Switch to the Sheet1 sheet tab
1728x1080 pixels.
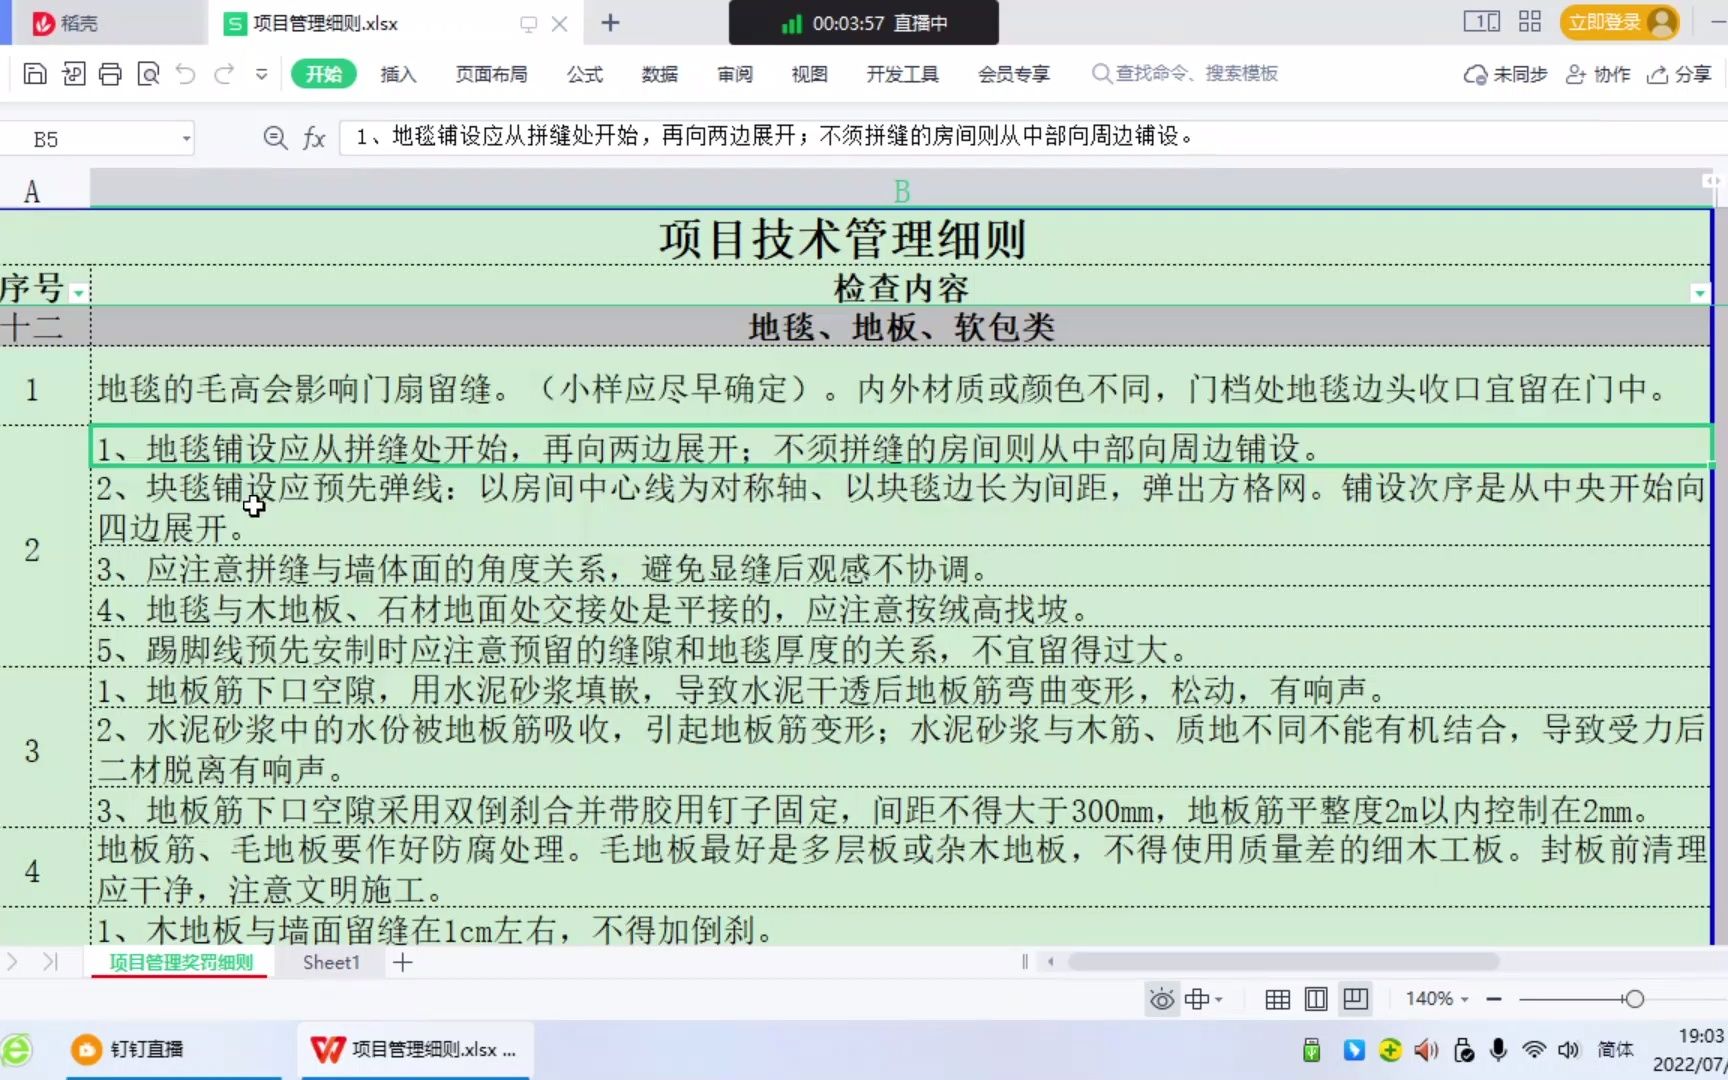[x=331, y=962]
